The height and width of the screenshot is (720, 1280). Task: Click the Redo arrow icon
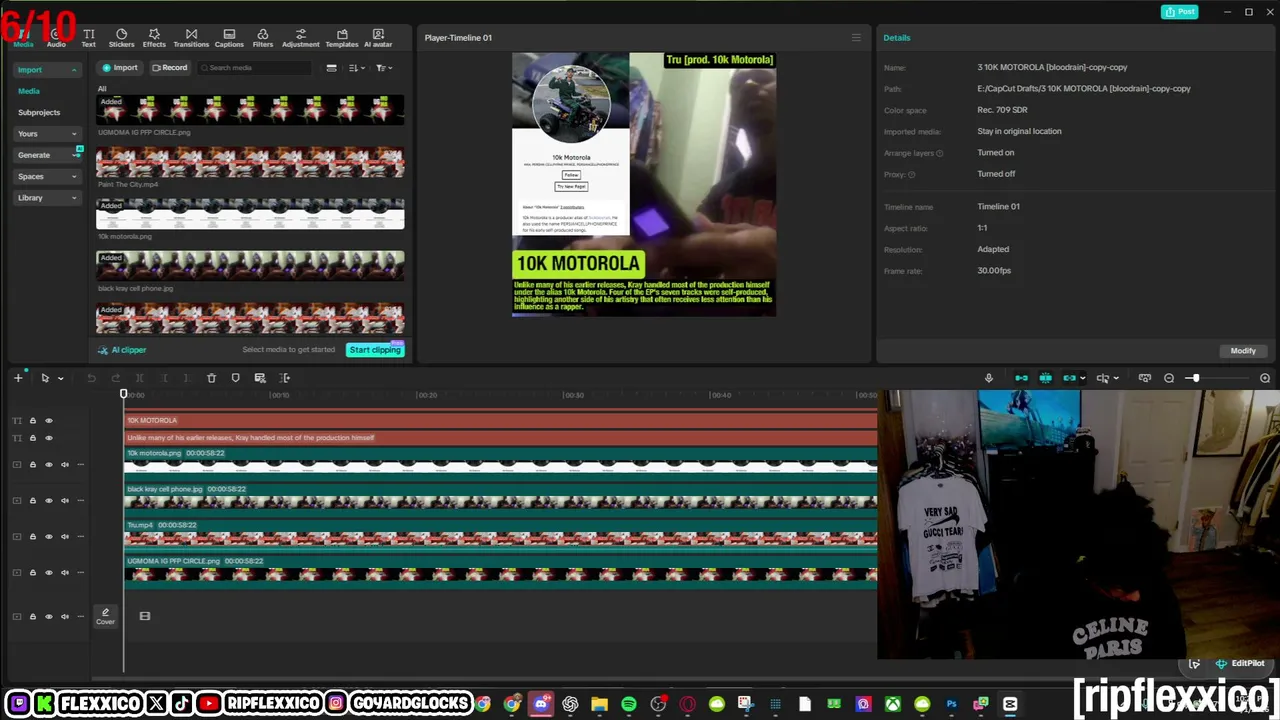(115, 378)
